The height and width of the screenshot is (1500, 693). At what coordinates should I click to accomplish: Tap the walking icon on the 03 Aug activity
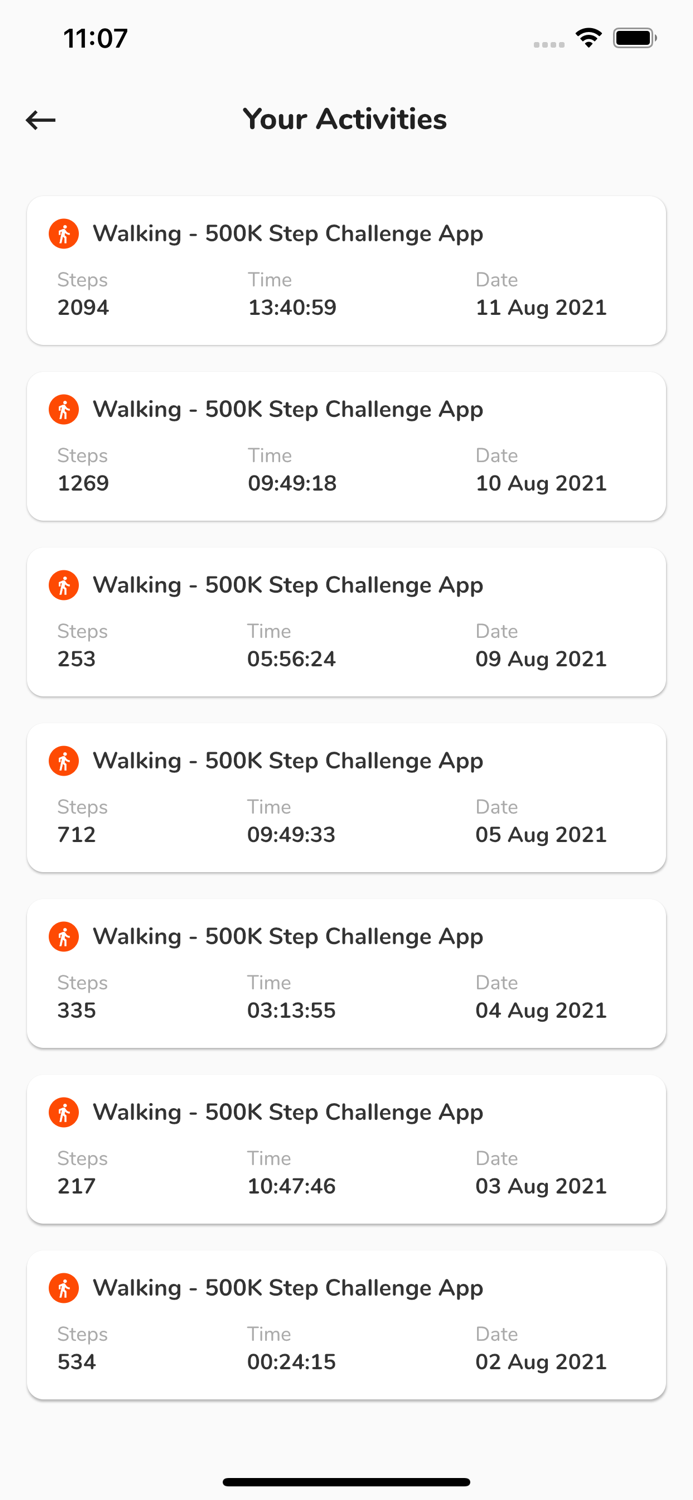coord(63,1112)
